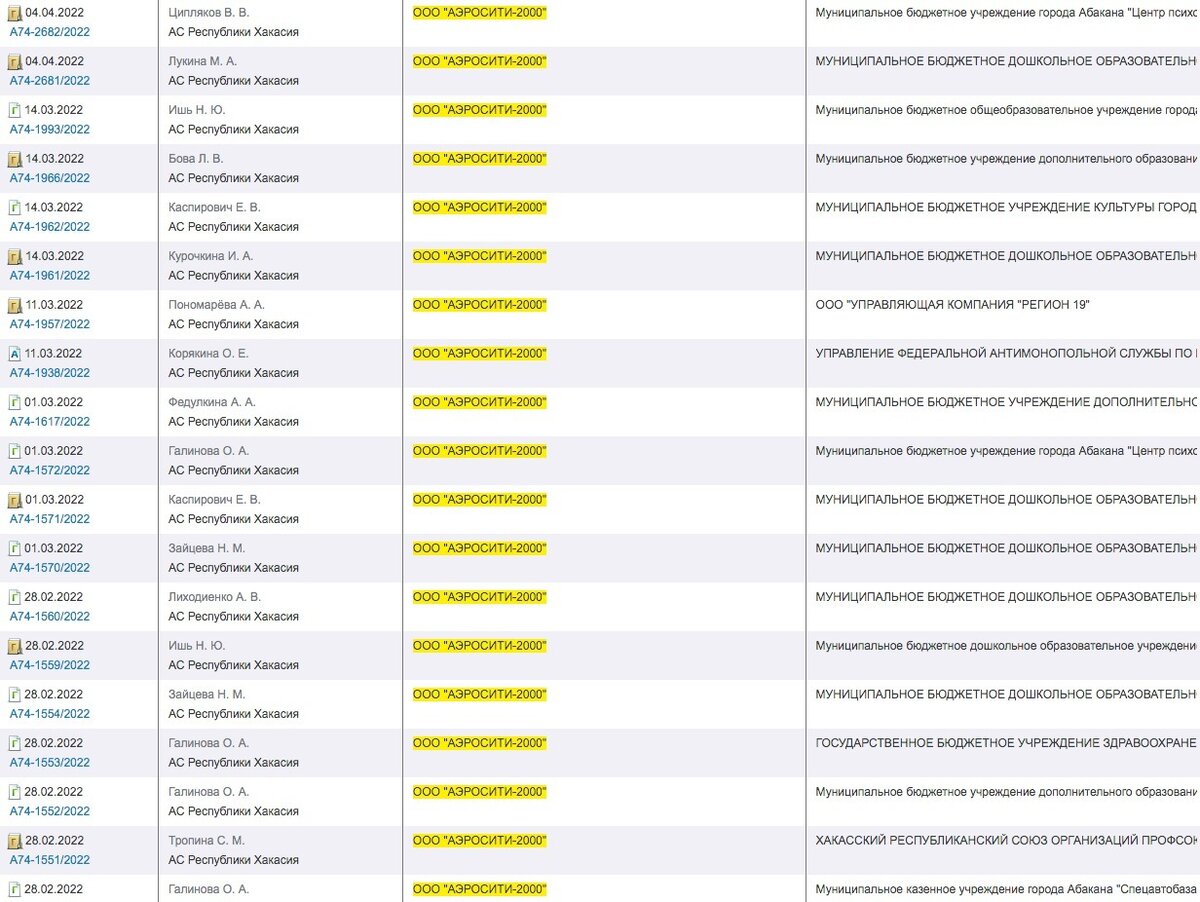The width and height of the screenshot is (1200, 902).
Task: Select the icon beside case A74-1570/2022
Action: click(15, 549)
